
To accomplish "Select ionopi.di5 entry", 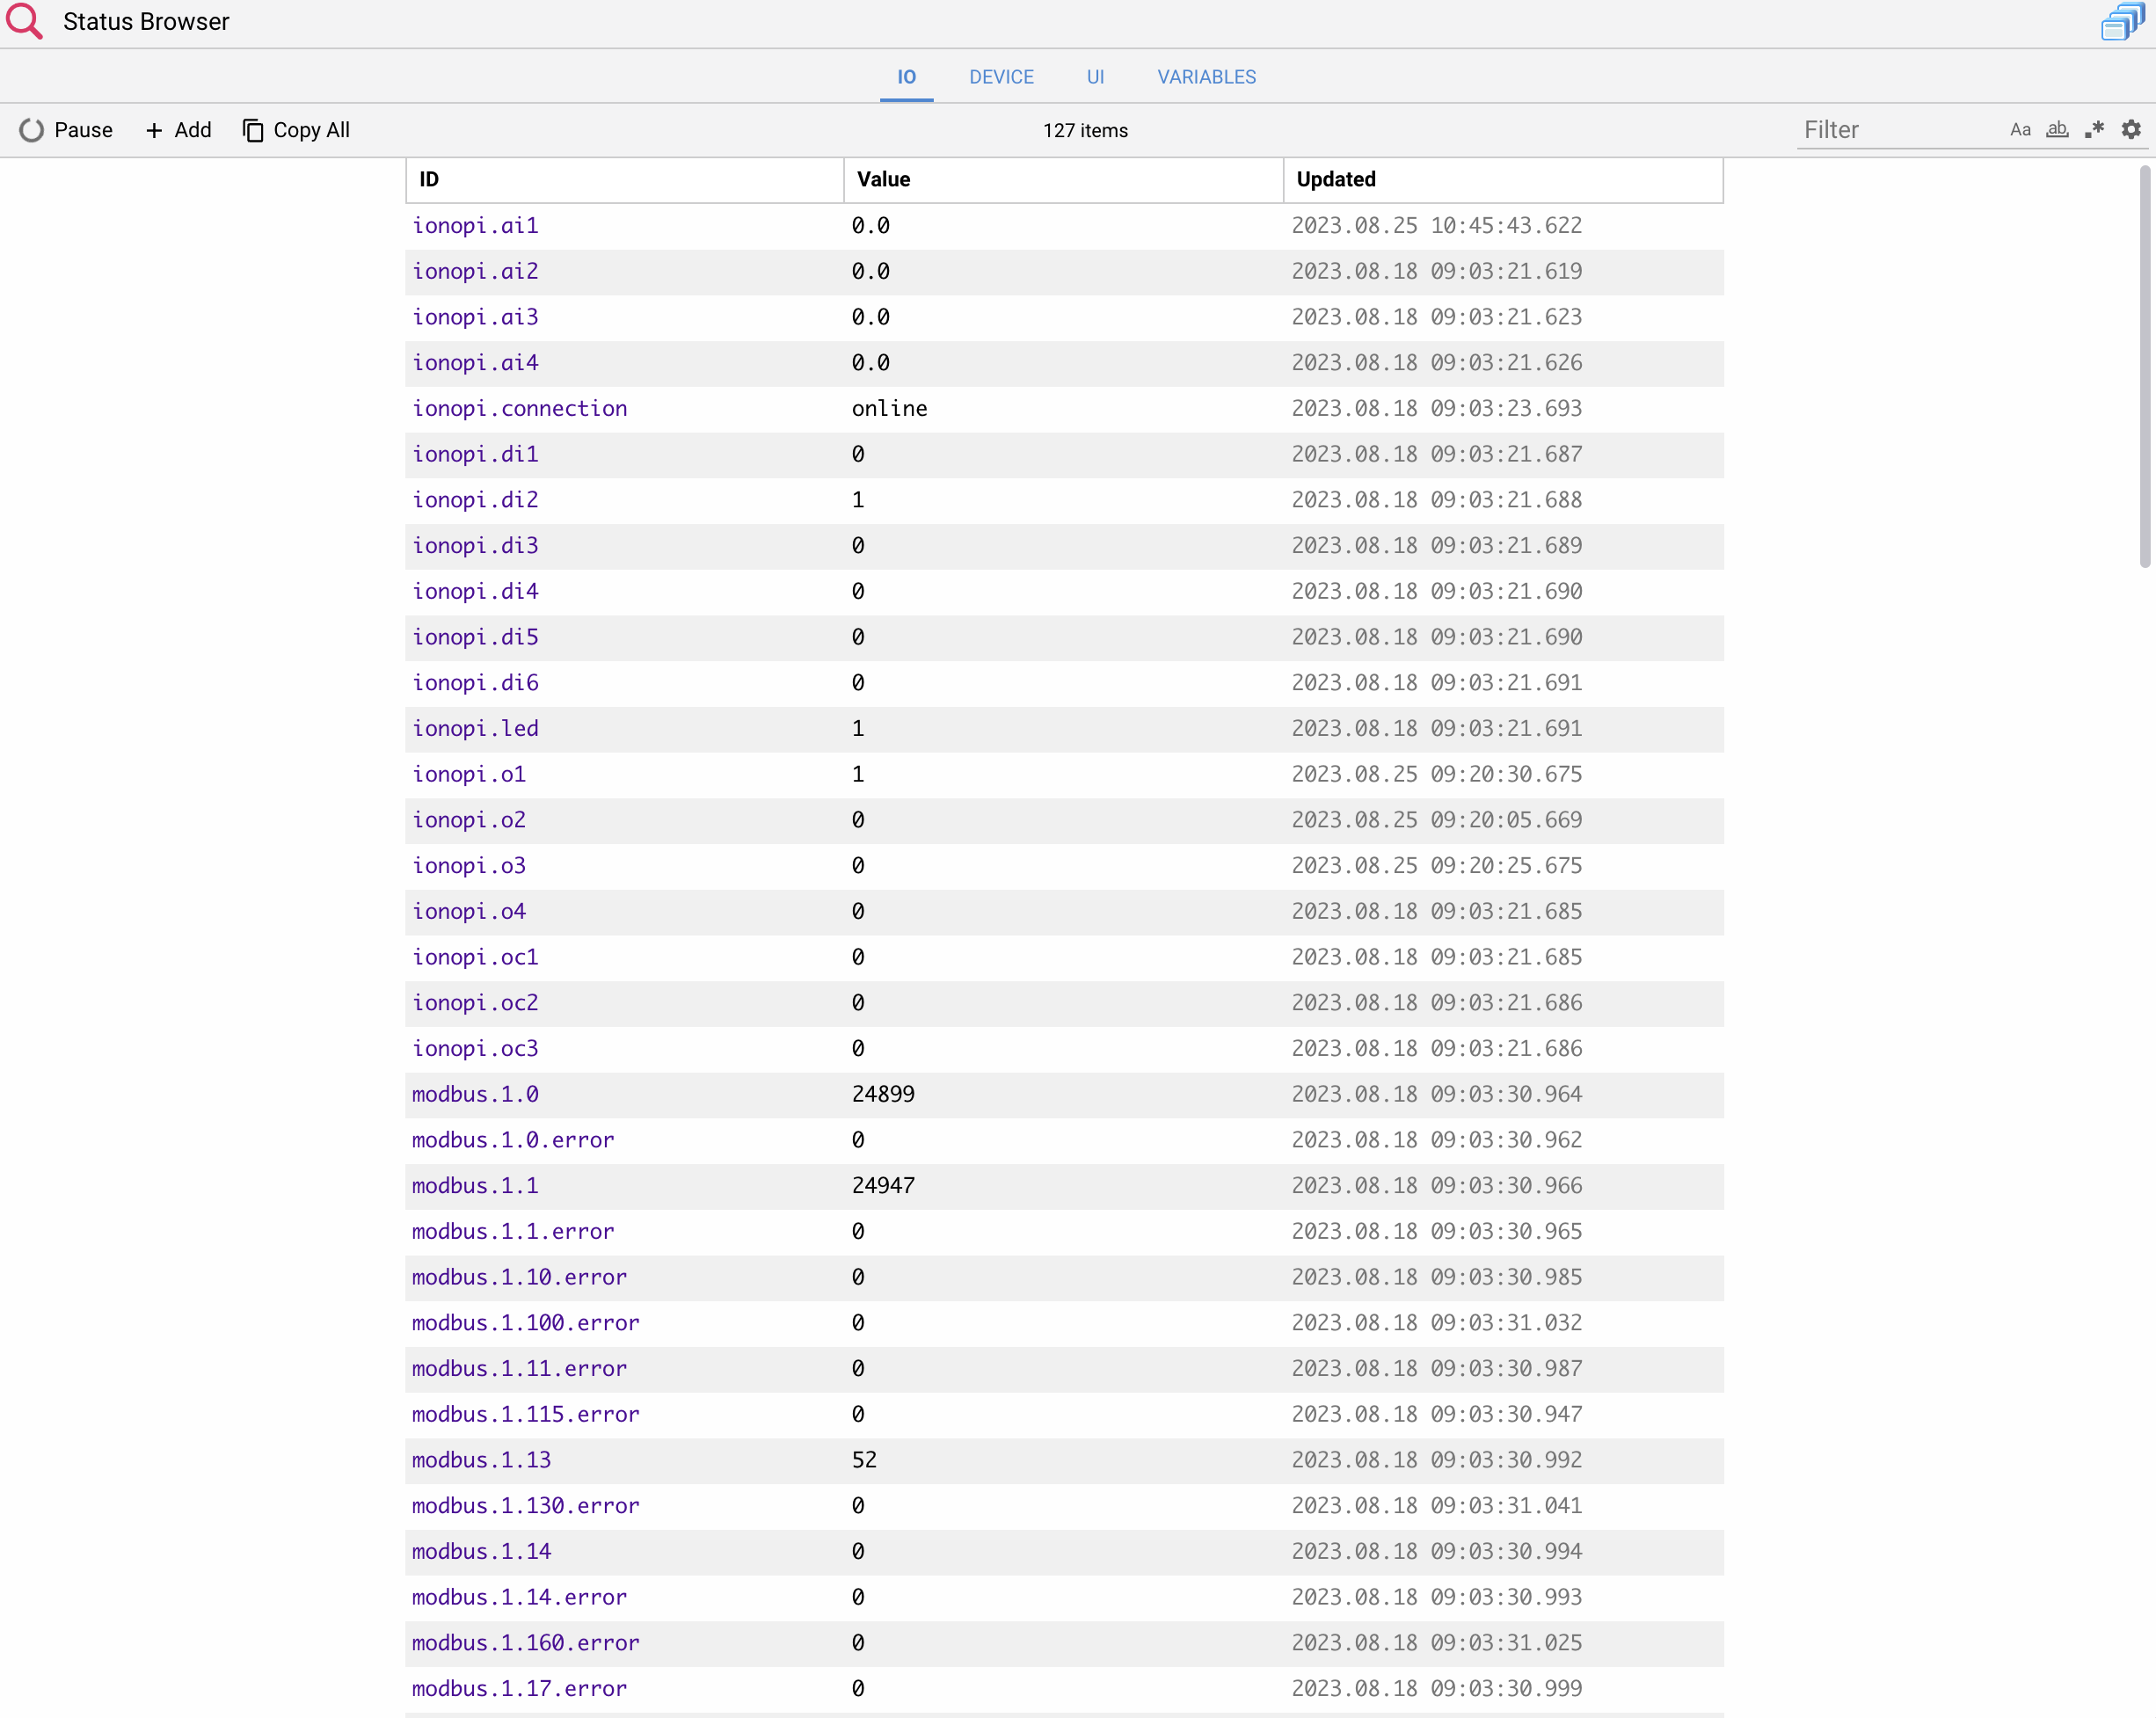I will pyautogui.click(x=475, y=638).
